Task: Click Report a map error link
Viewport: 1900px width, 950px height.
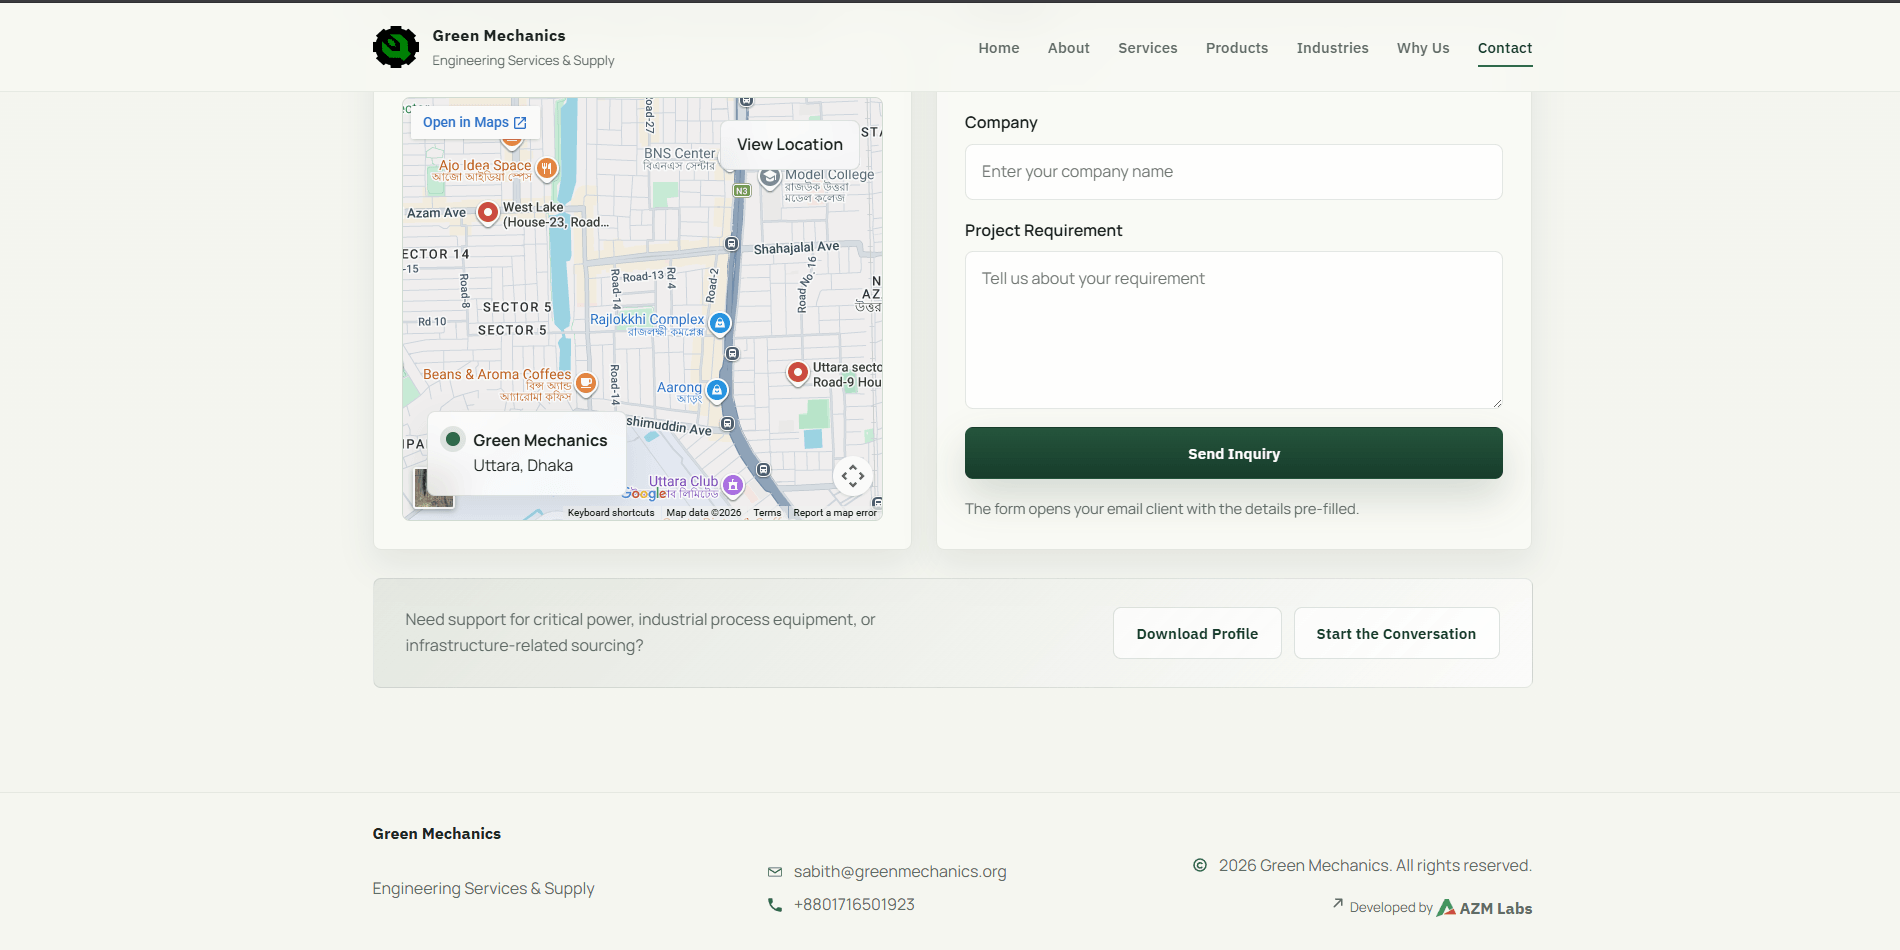Action: click(x=835, y=513)
